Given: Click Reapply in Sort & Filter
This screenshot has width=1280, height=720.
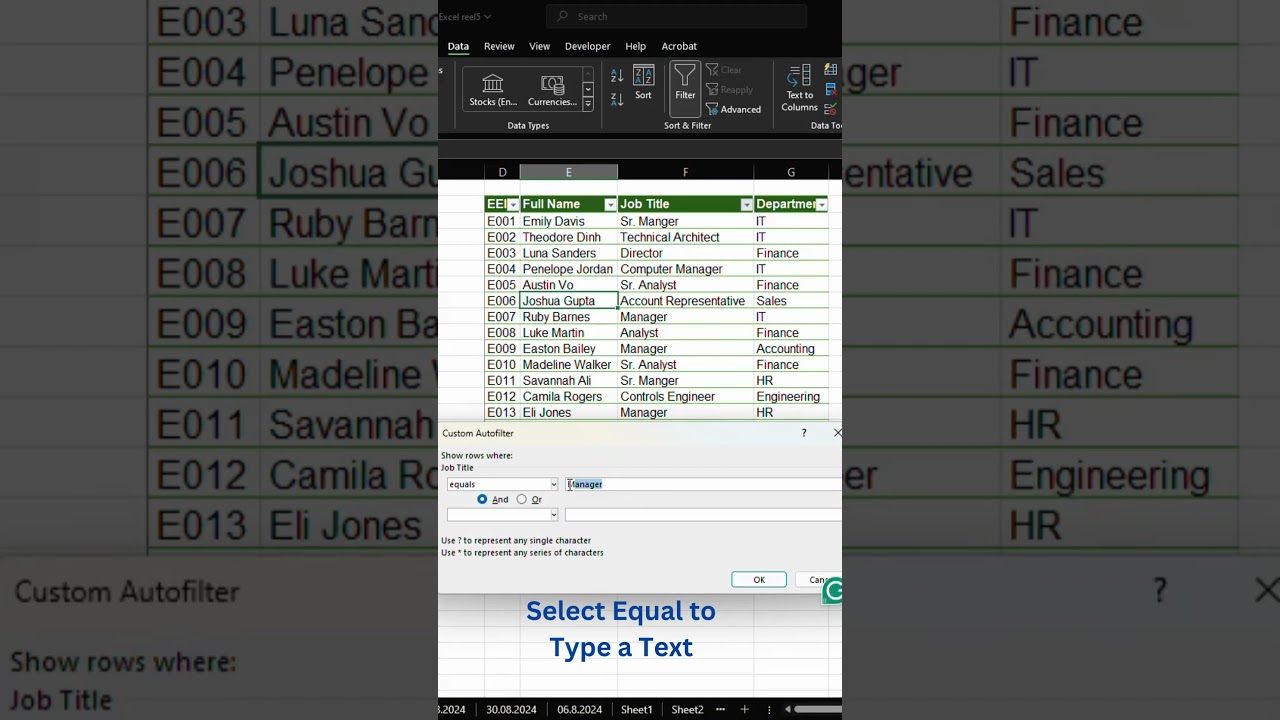Looking at the screenshot, I should [729, 90].
